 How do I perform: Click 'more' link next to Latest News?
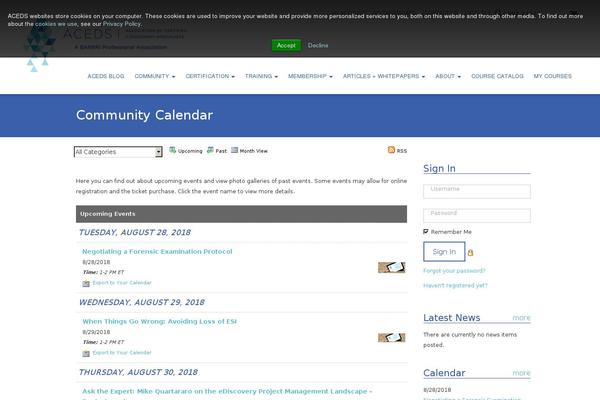[x=522, y=318]
